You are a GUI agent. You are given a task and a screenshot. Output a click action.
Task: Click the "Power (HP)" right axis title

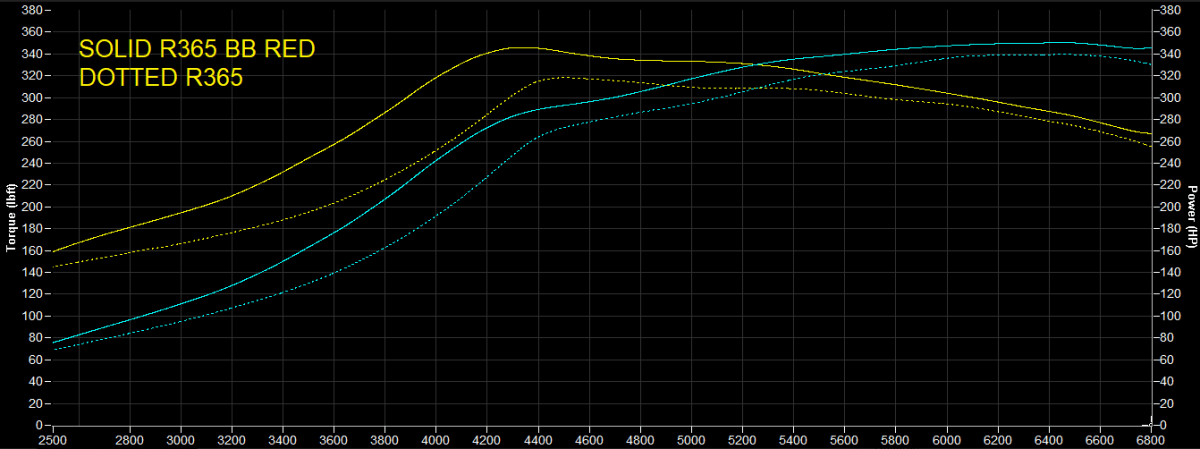[1192, 217]
